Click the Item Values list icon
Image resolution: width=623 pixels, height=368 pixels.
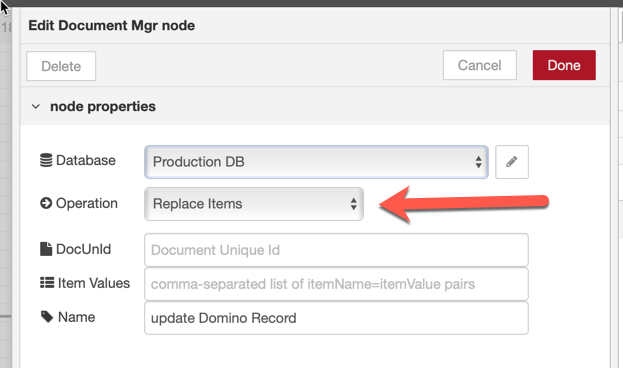click(47, 283)
